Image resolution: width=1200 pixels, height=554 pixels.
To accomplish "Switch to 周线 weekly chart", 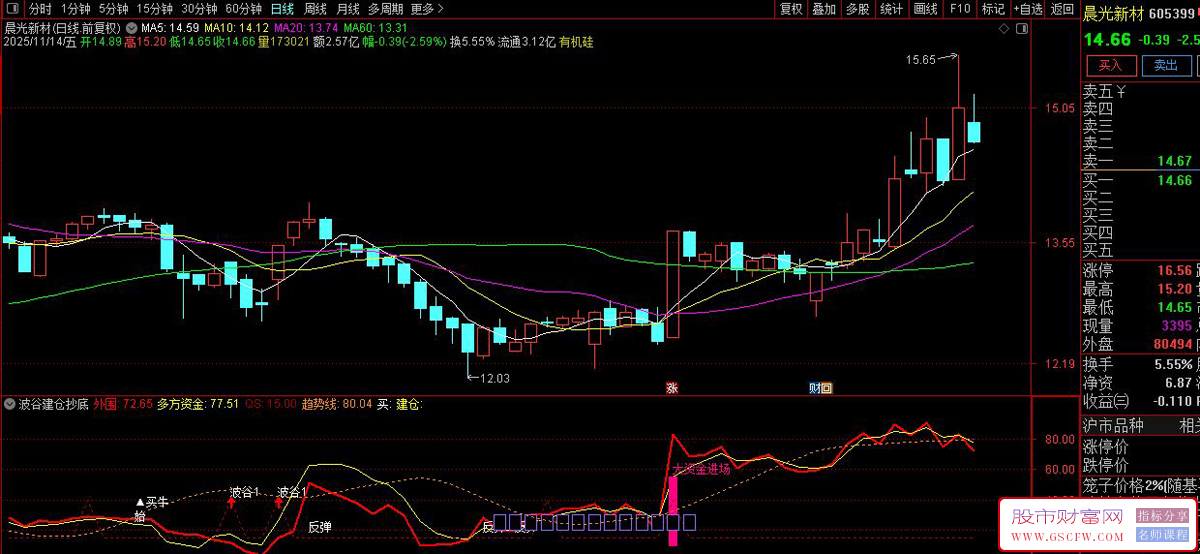I will click(x=315, y=9).
